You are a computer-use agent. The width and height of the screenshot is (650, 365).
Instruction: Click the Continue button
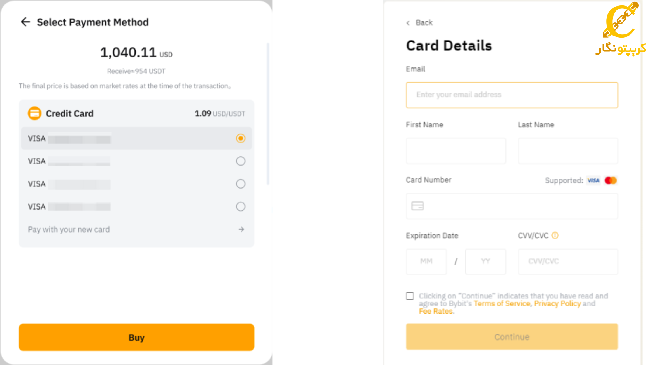pyautogui.click(x=512, y=337)
